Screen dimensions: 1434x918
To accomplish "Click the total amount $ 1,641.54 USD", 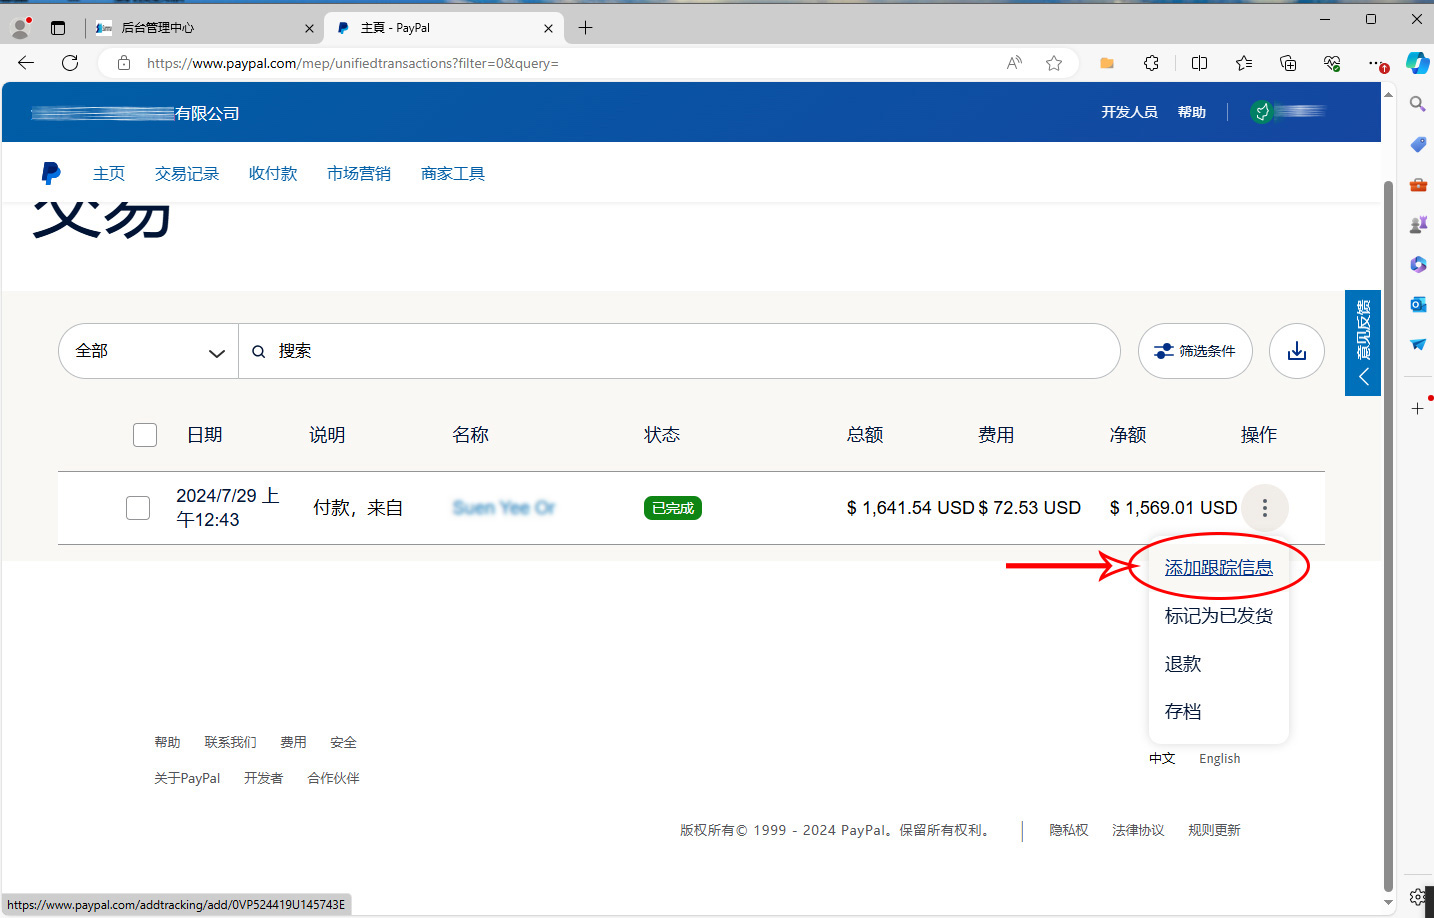I will [910, 508].
